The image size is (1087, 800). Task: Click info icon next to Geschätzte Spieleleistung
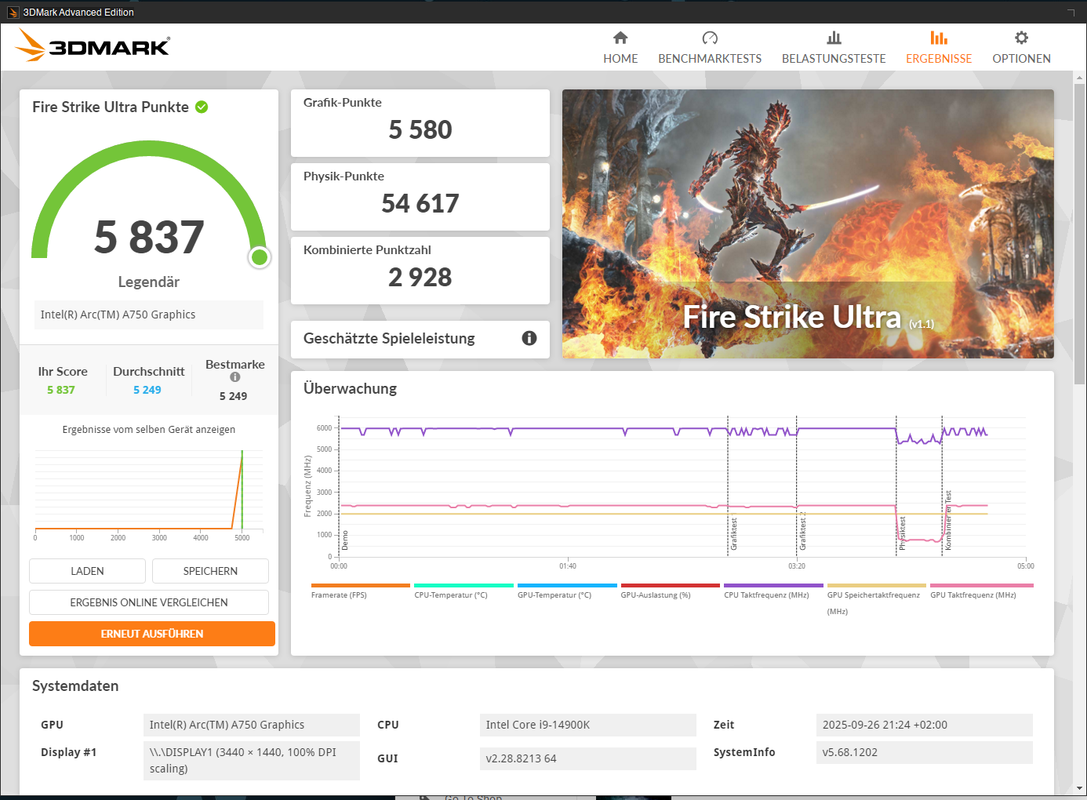529,338
